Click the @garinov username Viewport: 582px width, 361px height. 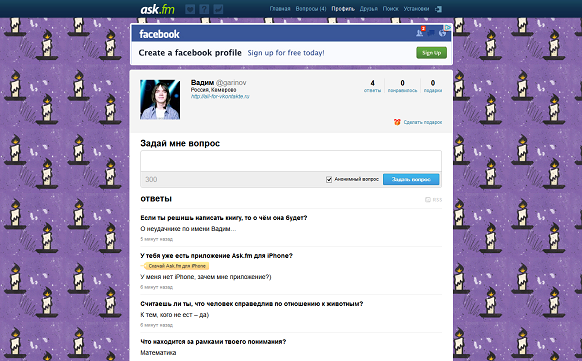pos(231,82)
